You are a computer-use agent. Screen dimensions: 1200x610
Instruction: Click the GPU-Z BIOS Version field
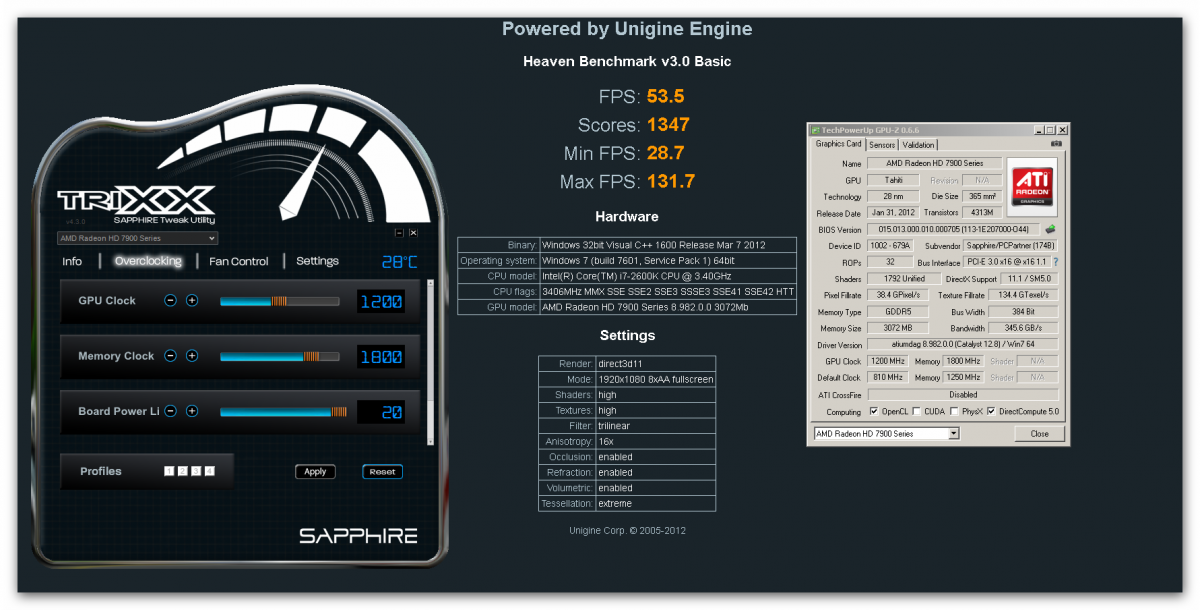pos(954,230)
